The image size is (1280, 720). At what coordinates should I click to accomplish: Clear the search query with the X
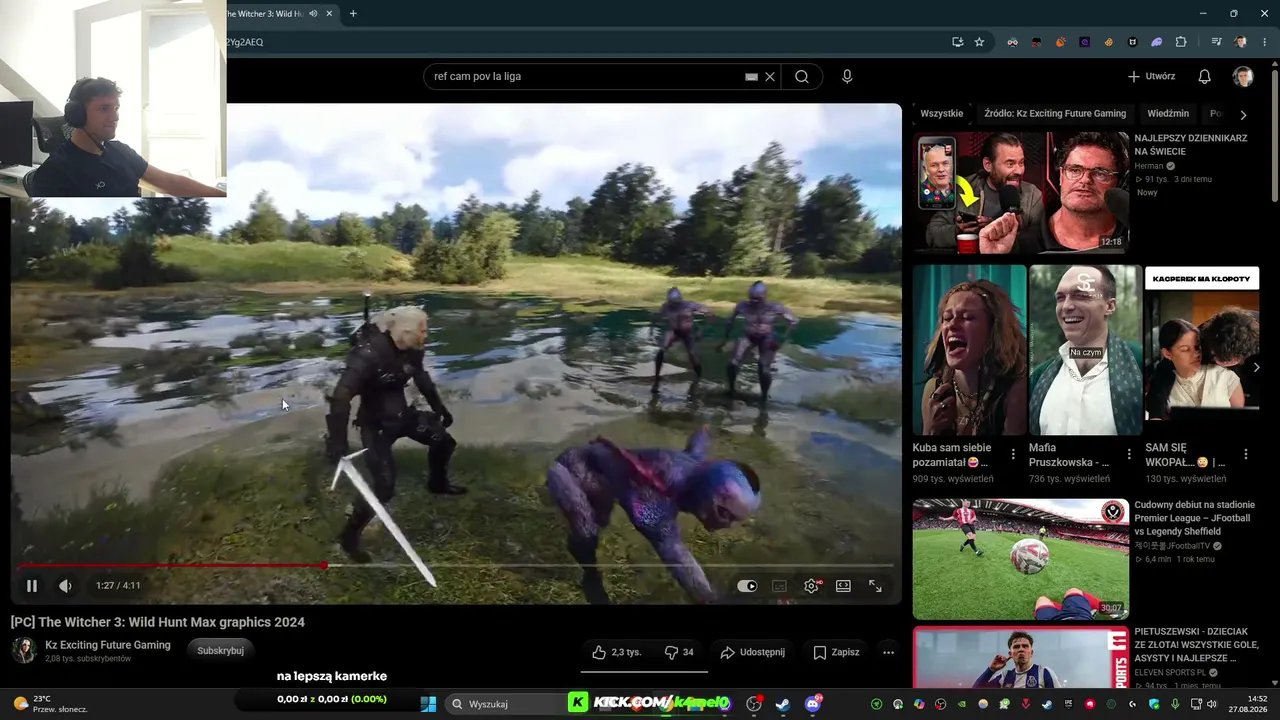770,76
